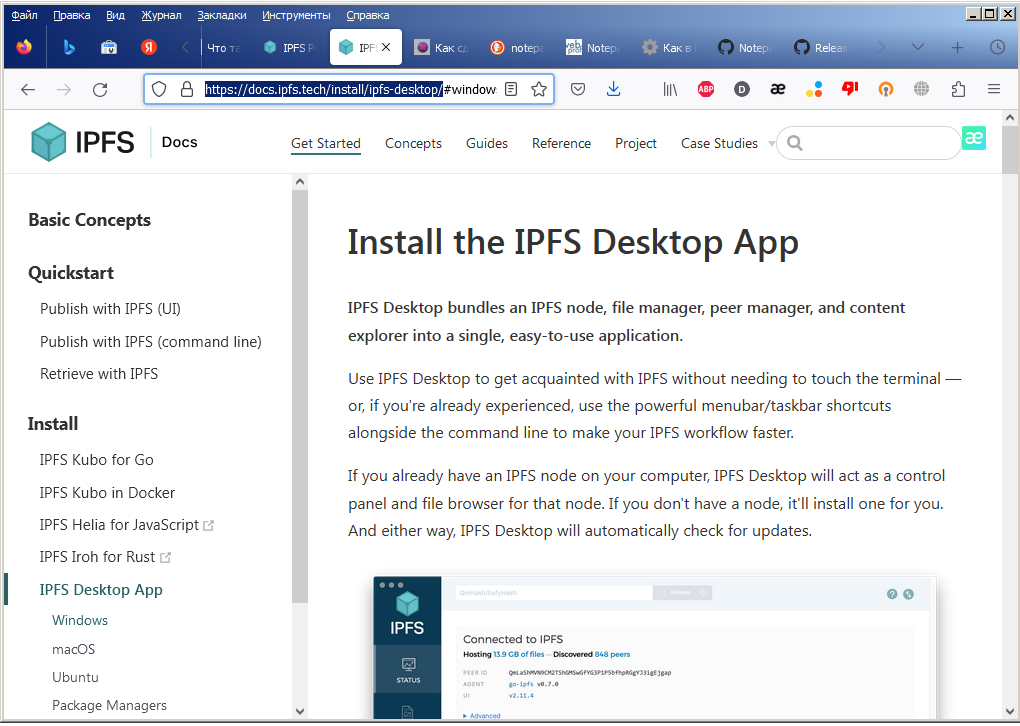Open the Yandex pinned tab

pos(149,47)
